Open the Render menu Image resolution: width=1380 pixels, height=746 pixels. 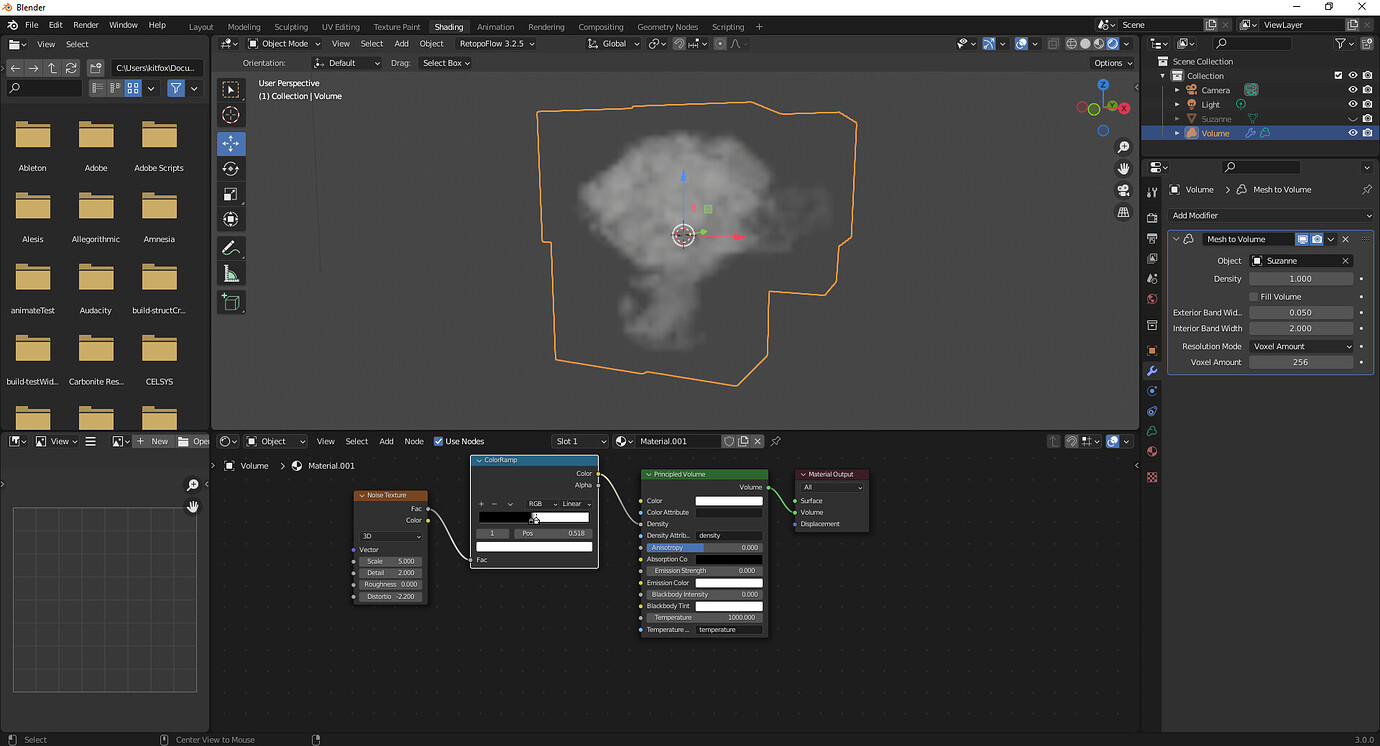pos(86,25)
